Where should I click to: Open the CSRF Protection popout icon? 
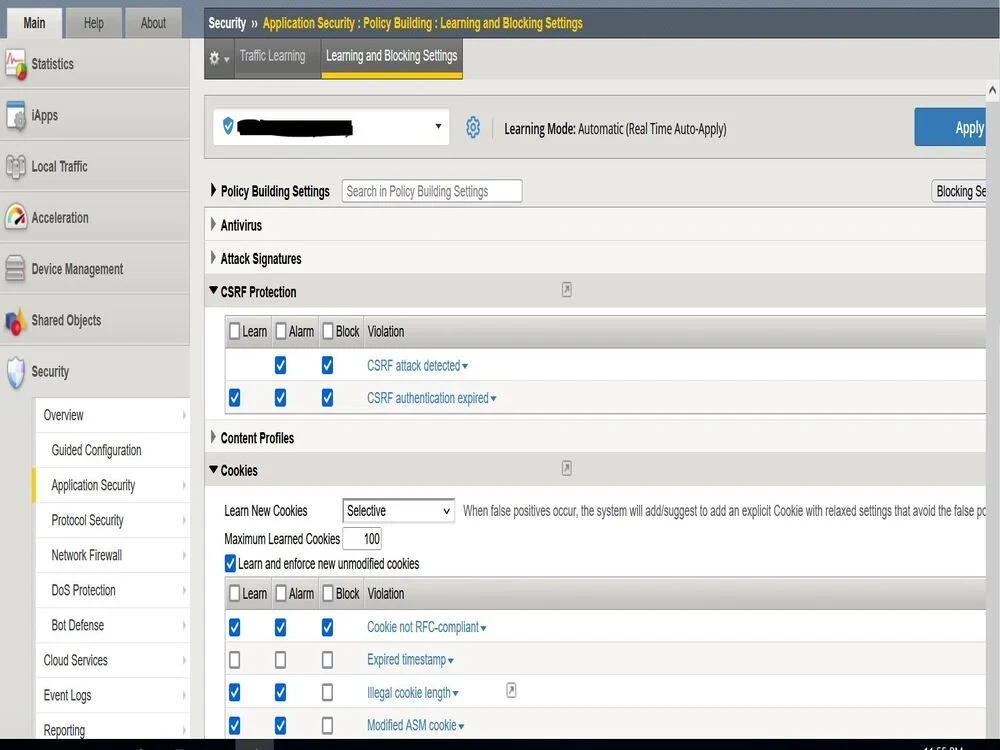point(566,288)
